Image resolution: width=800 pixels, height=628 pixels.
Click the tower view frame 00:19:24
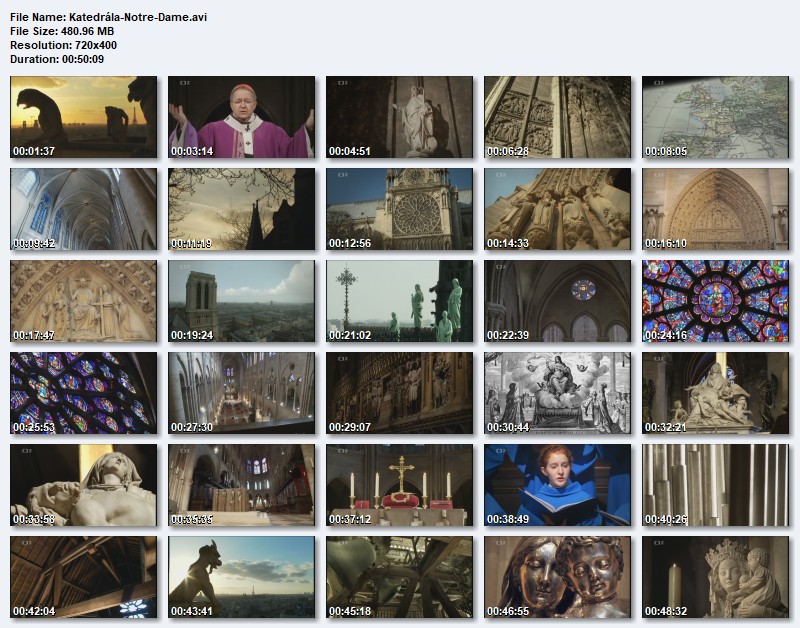[x=242, y=301]
